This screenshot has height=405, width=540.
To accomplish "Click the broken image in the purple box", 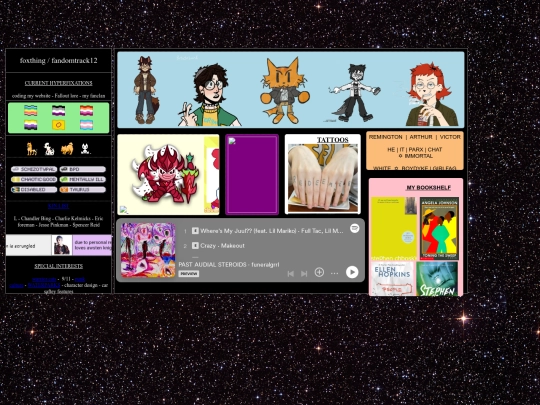I will (x=232, y=141).
